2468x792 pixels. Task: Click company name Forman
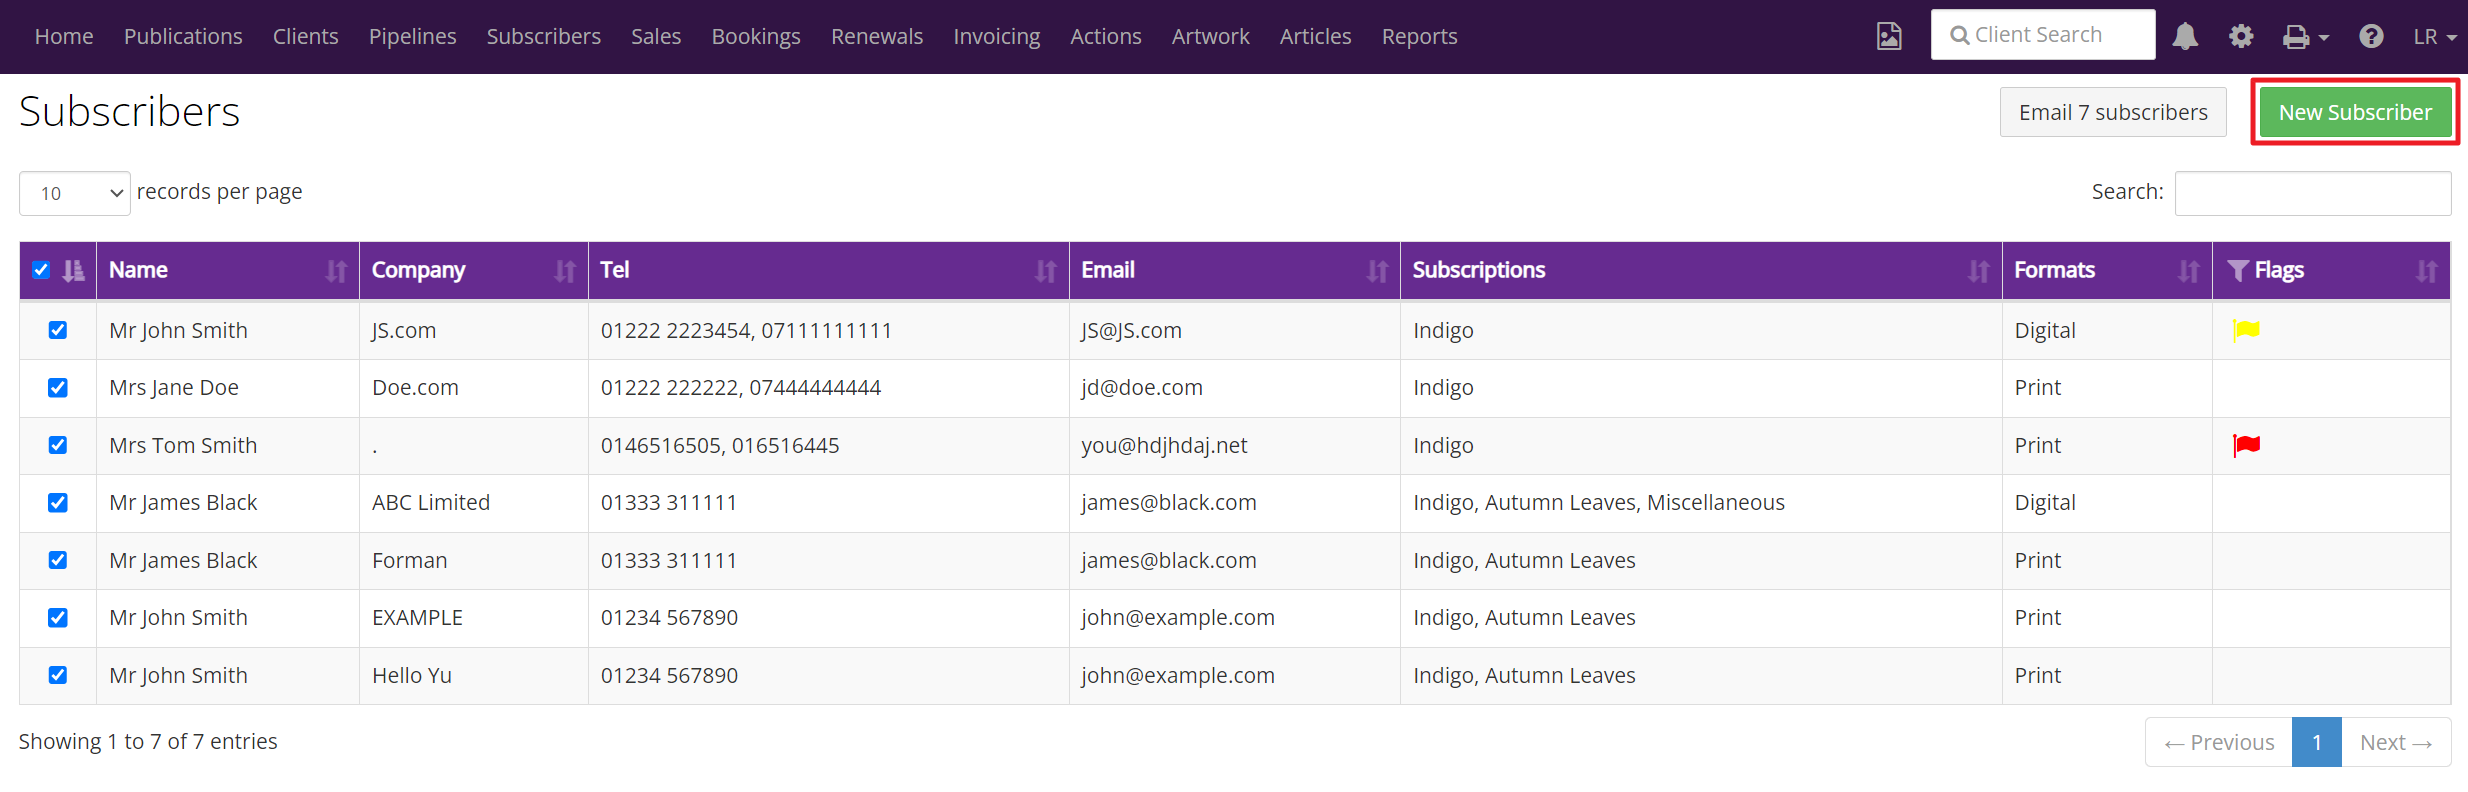[410, 561]
